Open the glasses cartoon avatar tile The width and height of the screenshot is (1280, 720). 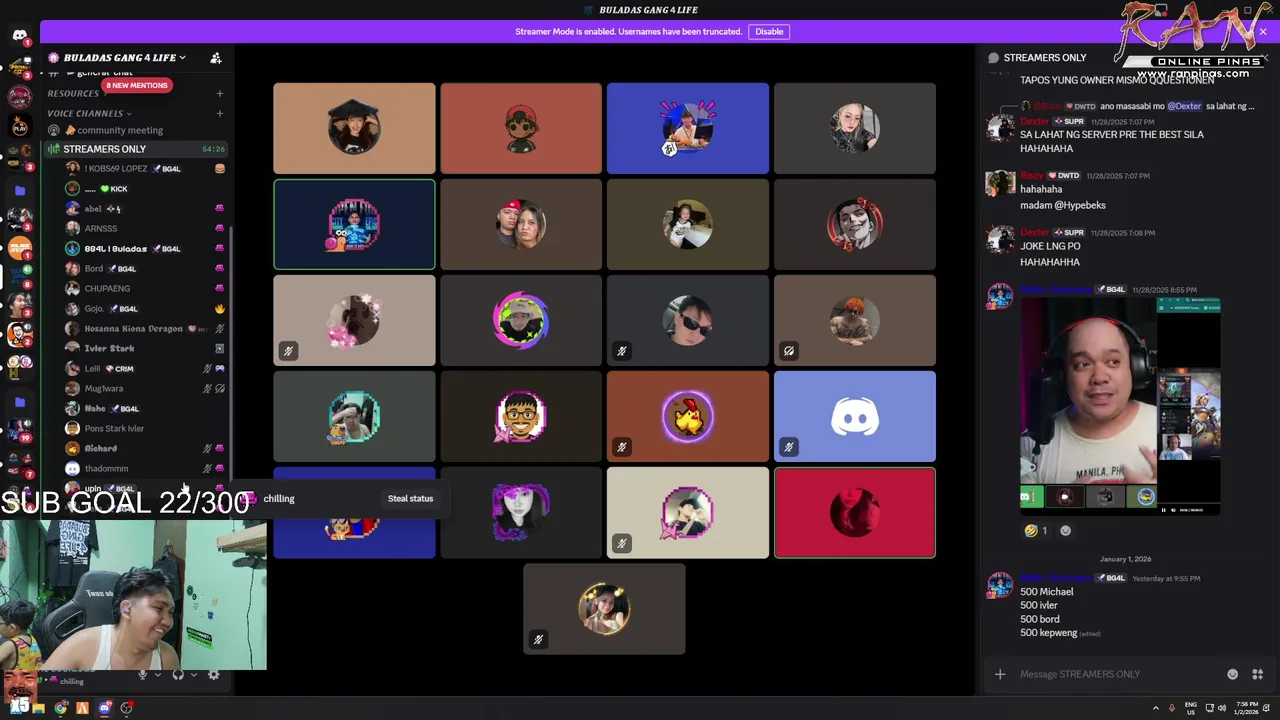pyautogui.click(x=521, y=416)
